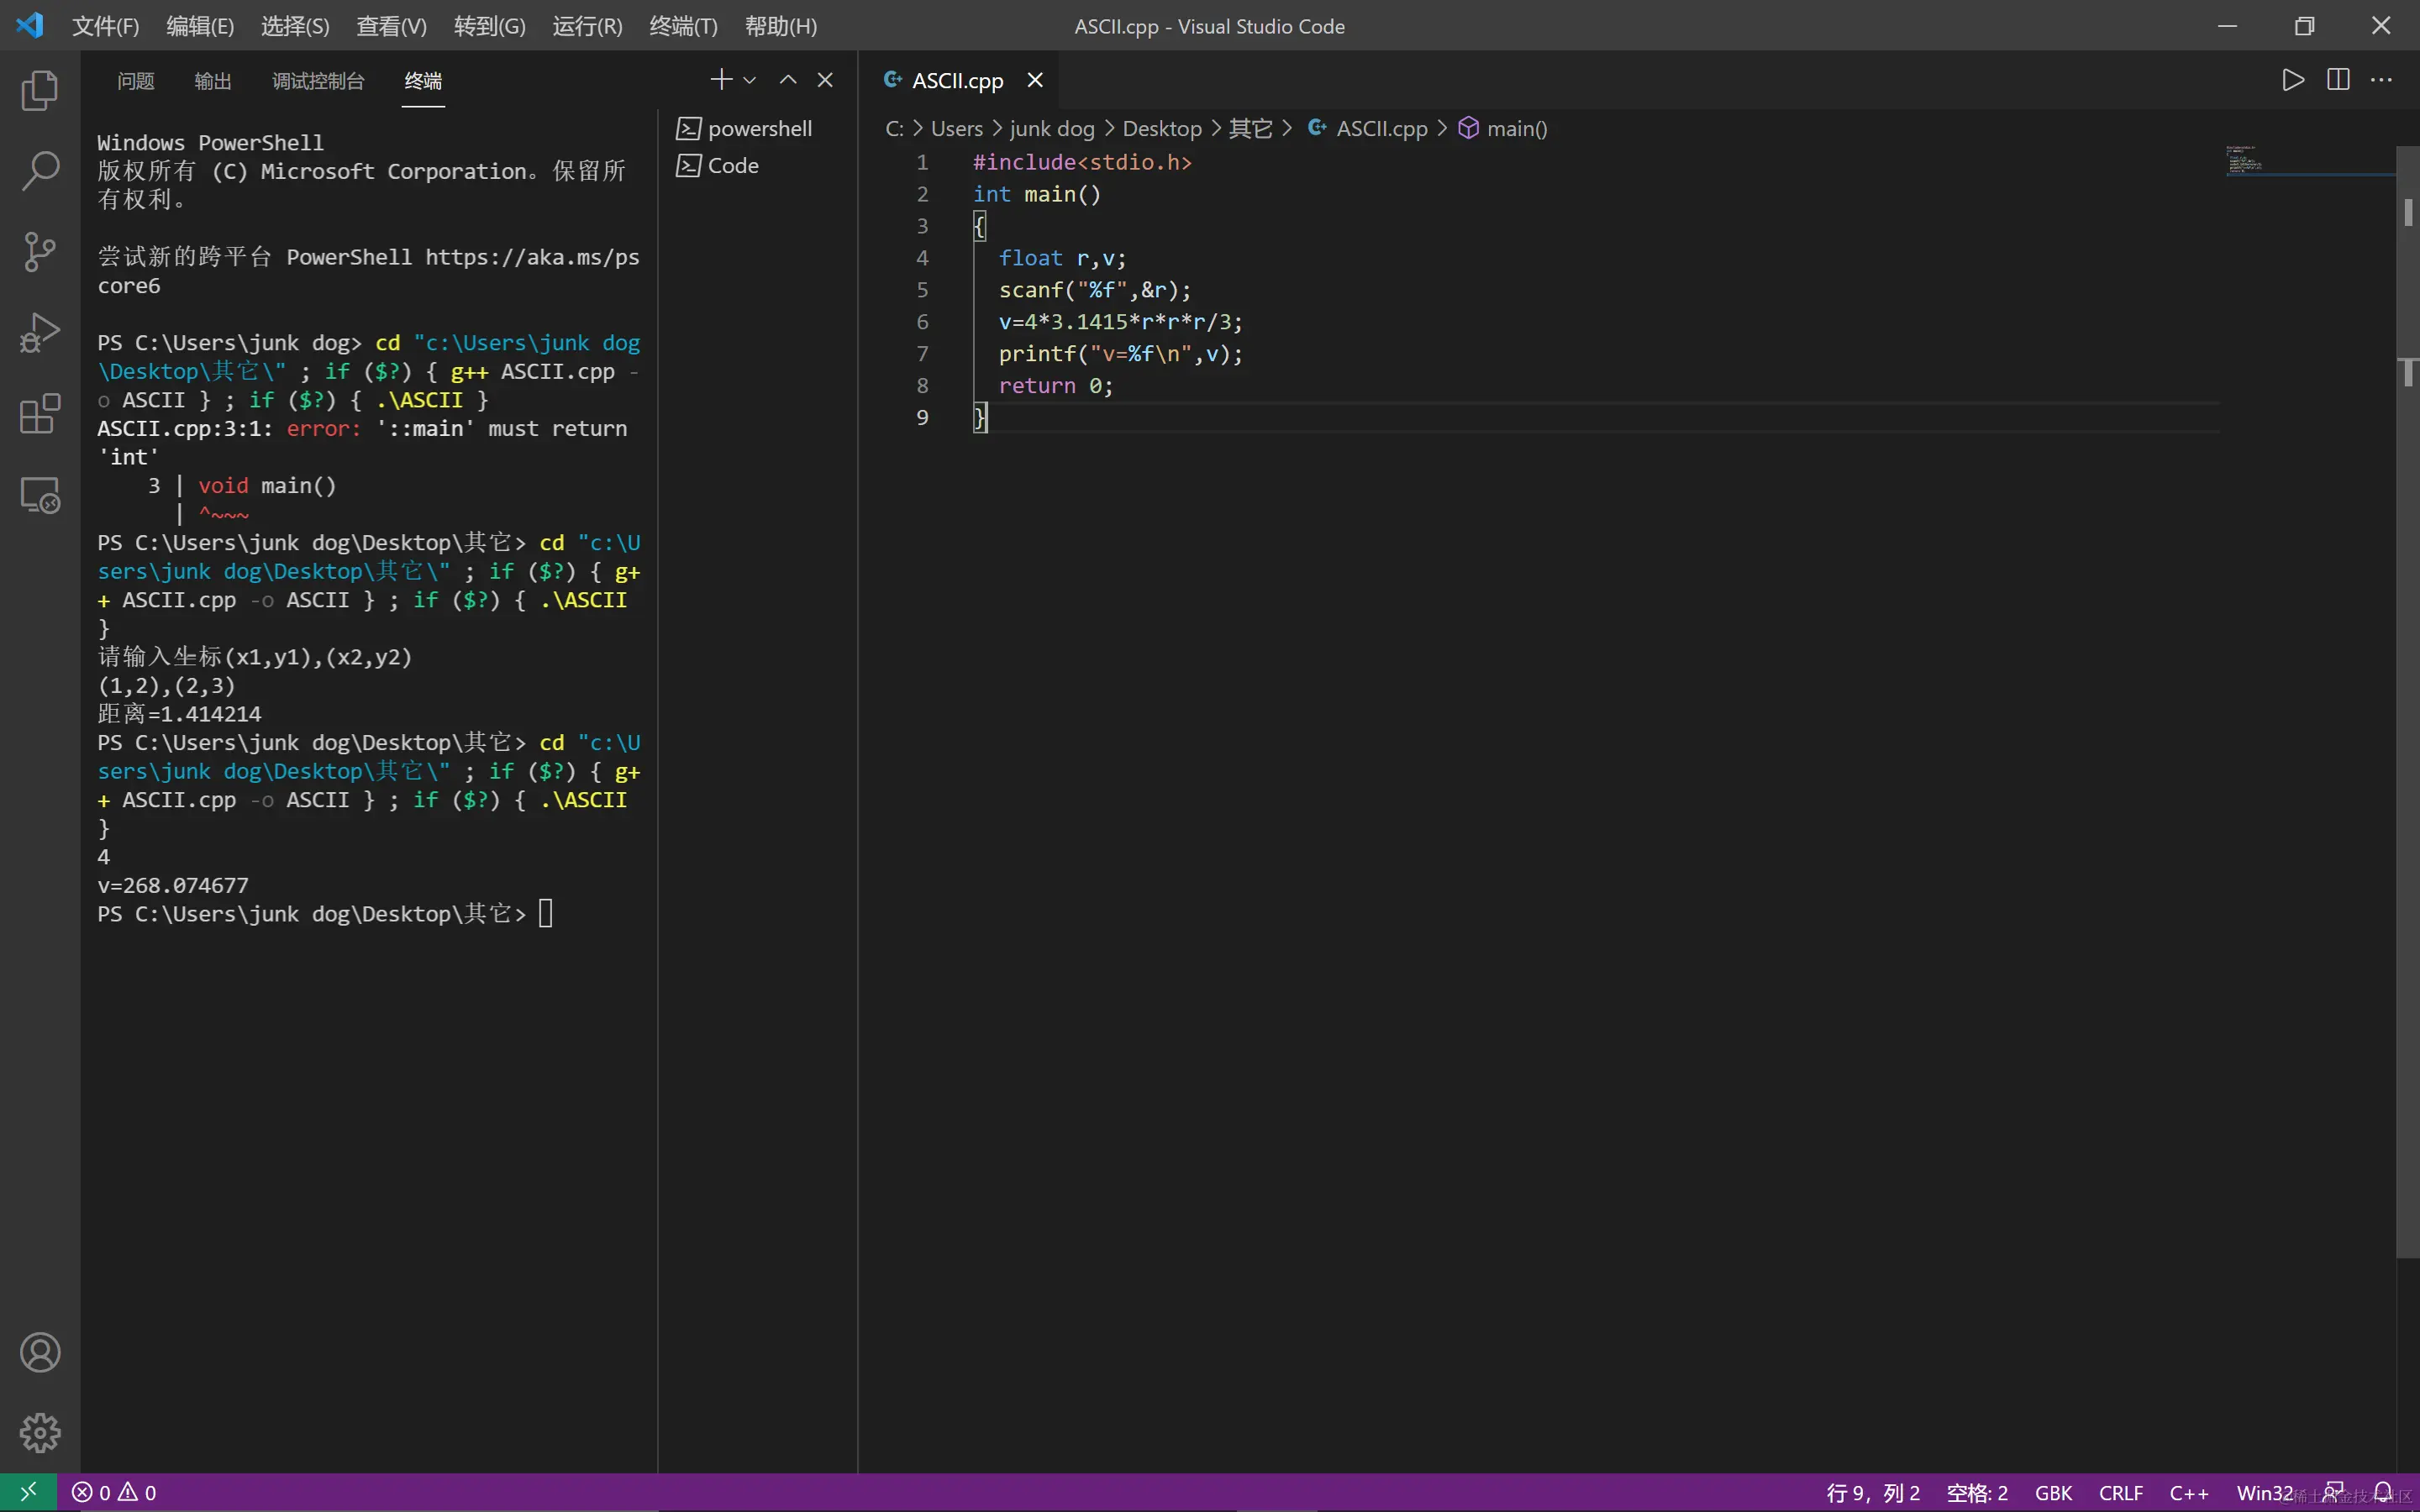Click the code minimap preview
The image size is (2420, 1512).
point(2244,160)
